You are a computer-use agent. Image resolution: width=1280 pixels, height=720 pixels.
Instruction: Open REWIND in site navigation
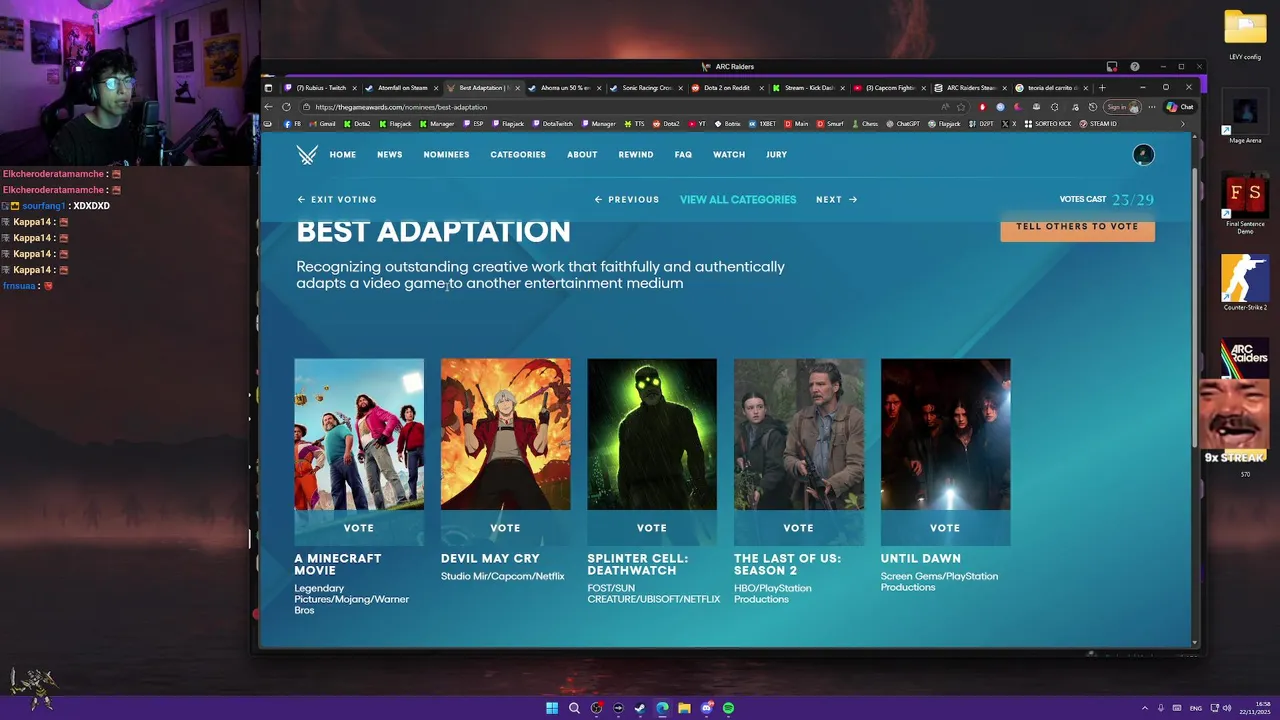click(x=636, y=155)
